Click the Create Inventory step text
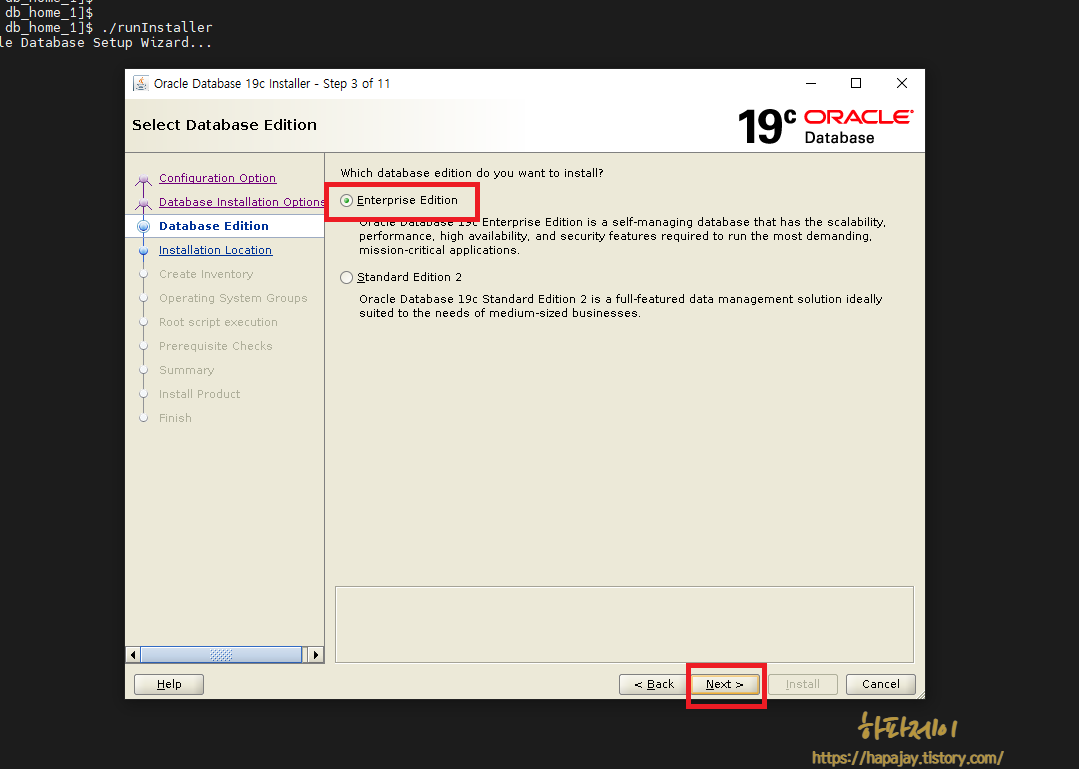Image resolution: width=1079 pixels, height=769 pixels. coord(206,274)
